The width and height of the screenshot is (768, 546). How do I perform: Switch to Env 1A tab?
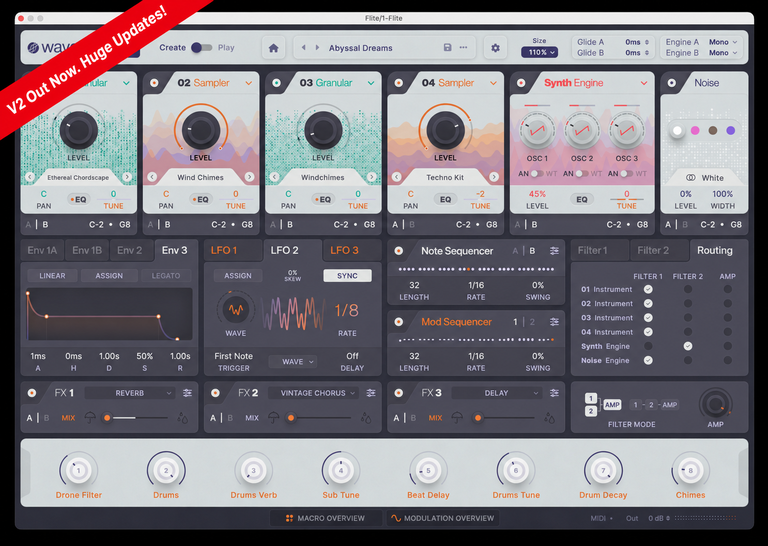point(42,250)
